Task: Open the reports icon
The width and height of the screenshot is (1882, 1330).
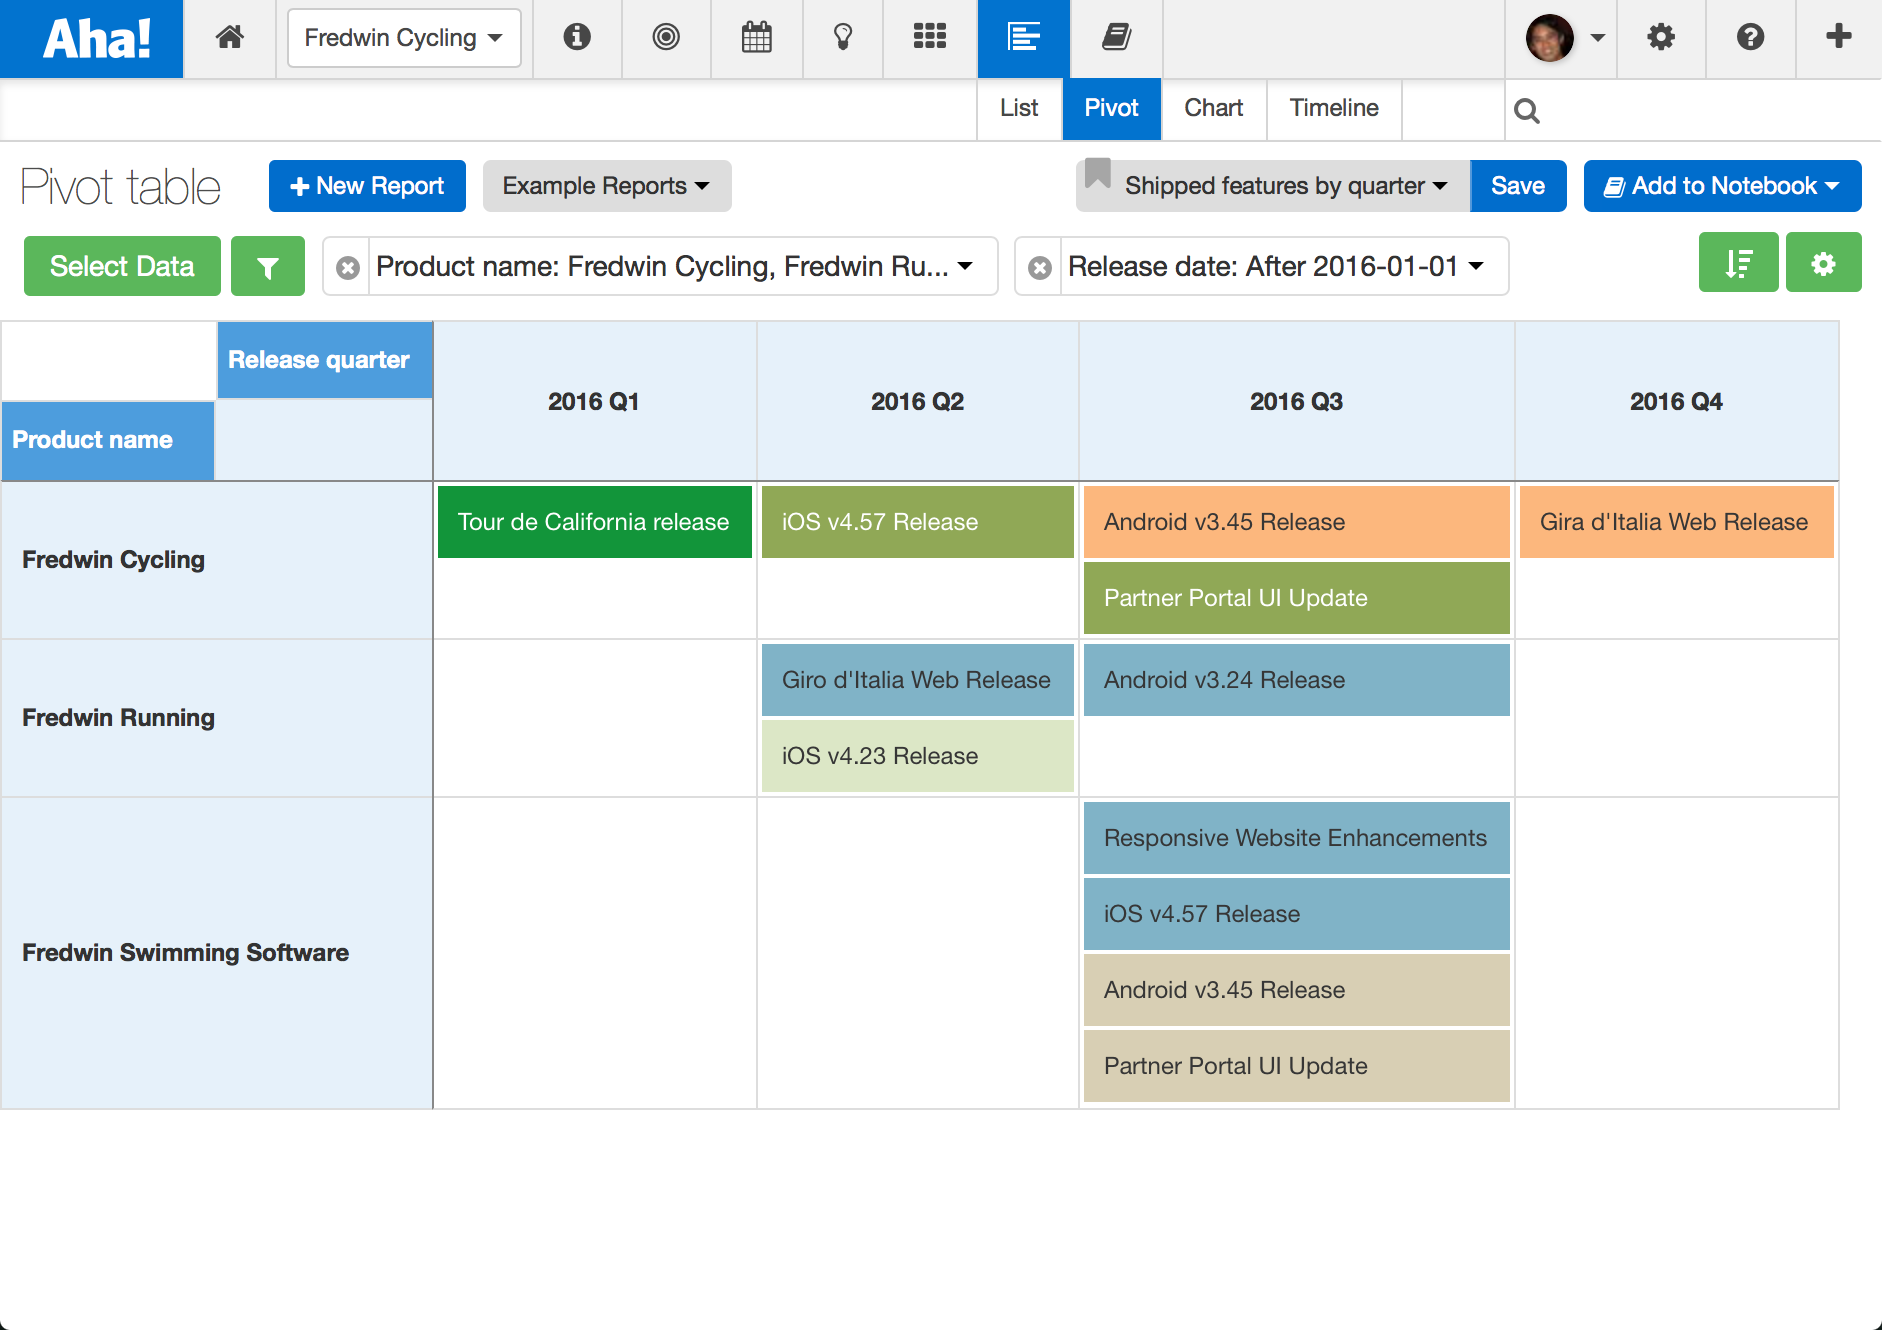Action: coord(1024,39)
